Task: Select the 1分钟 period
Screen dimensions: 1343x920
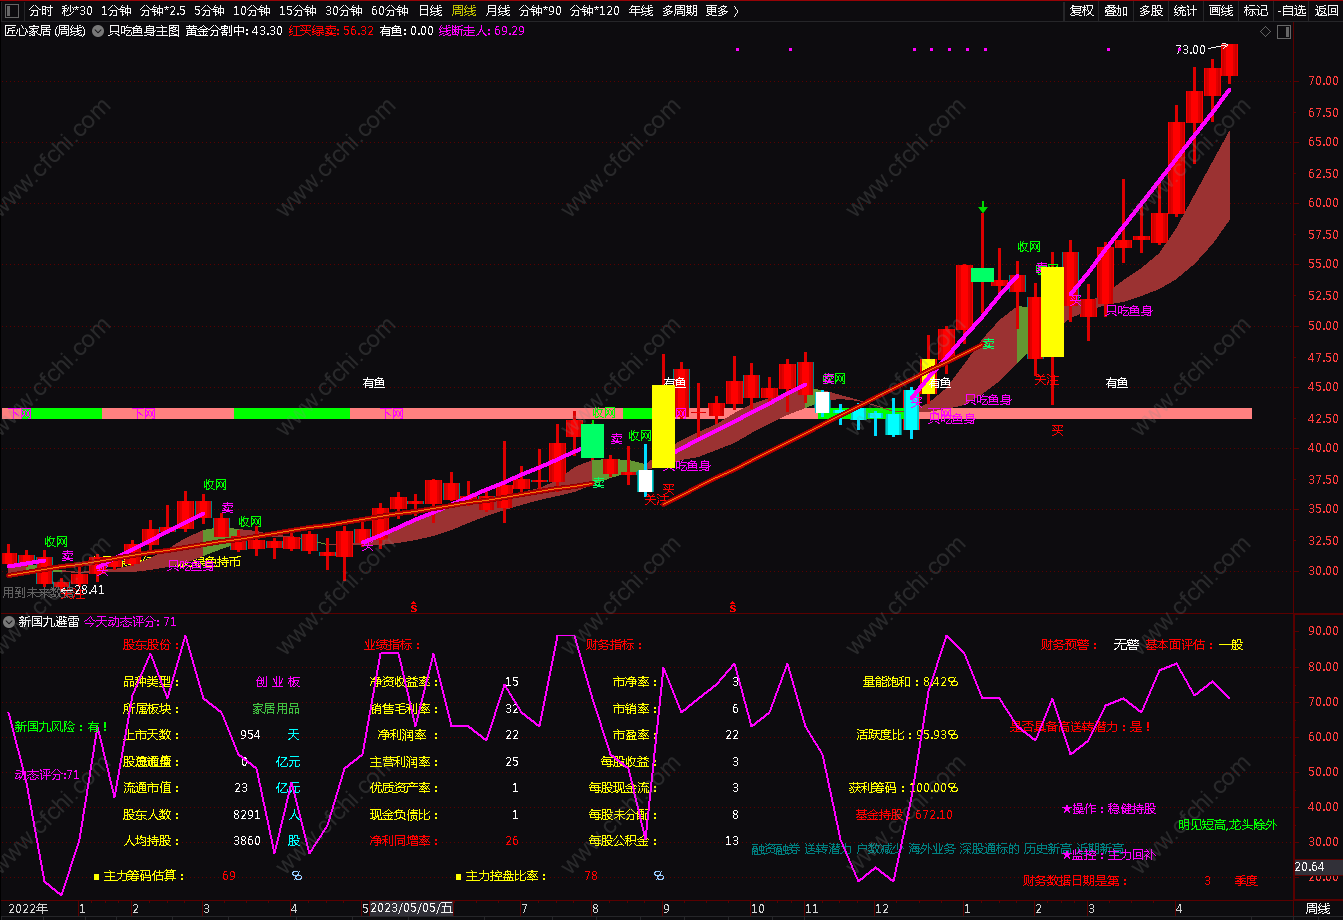Action: [116, 10]
